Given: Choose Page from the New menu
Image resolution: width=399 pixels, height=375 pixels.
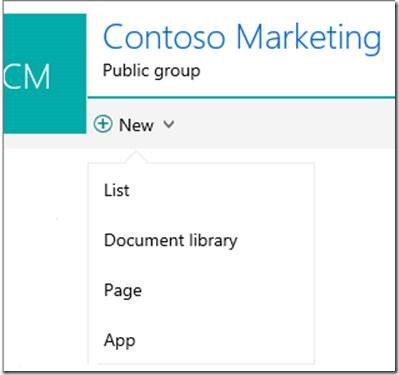Looking at the screenshot, I should coord(201,290).
